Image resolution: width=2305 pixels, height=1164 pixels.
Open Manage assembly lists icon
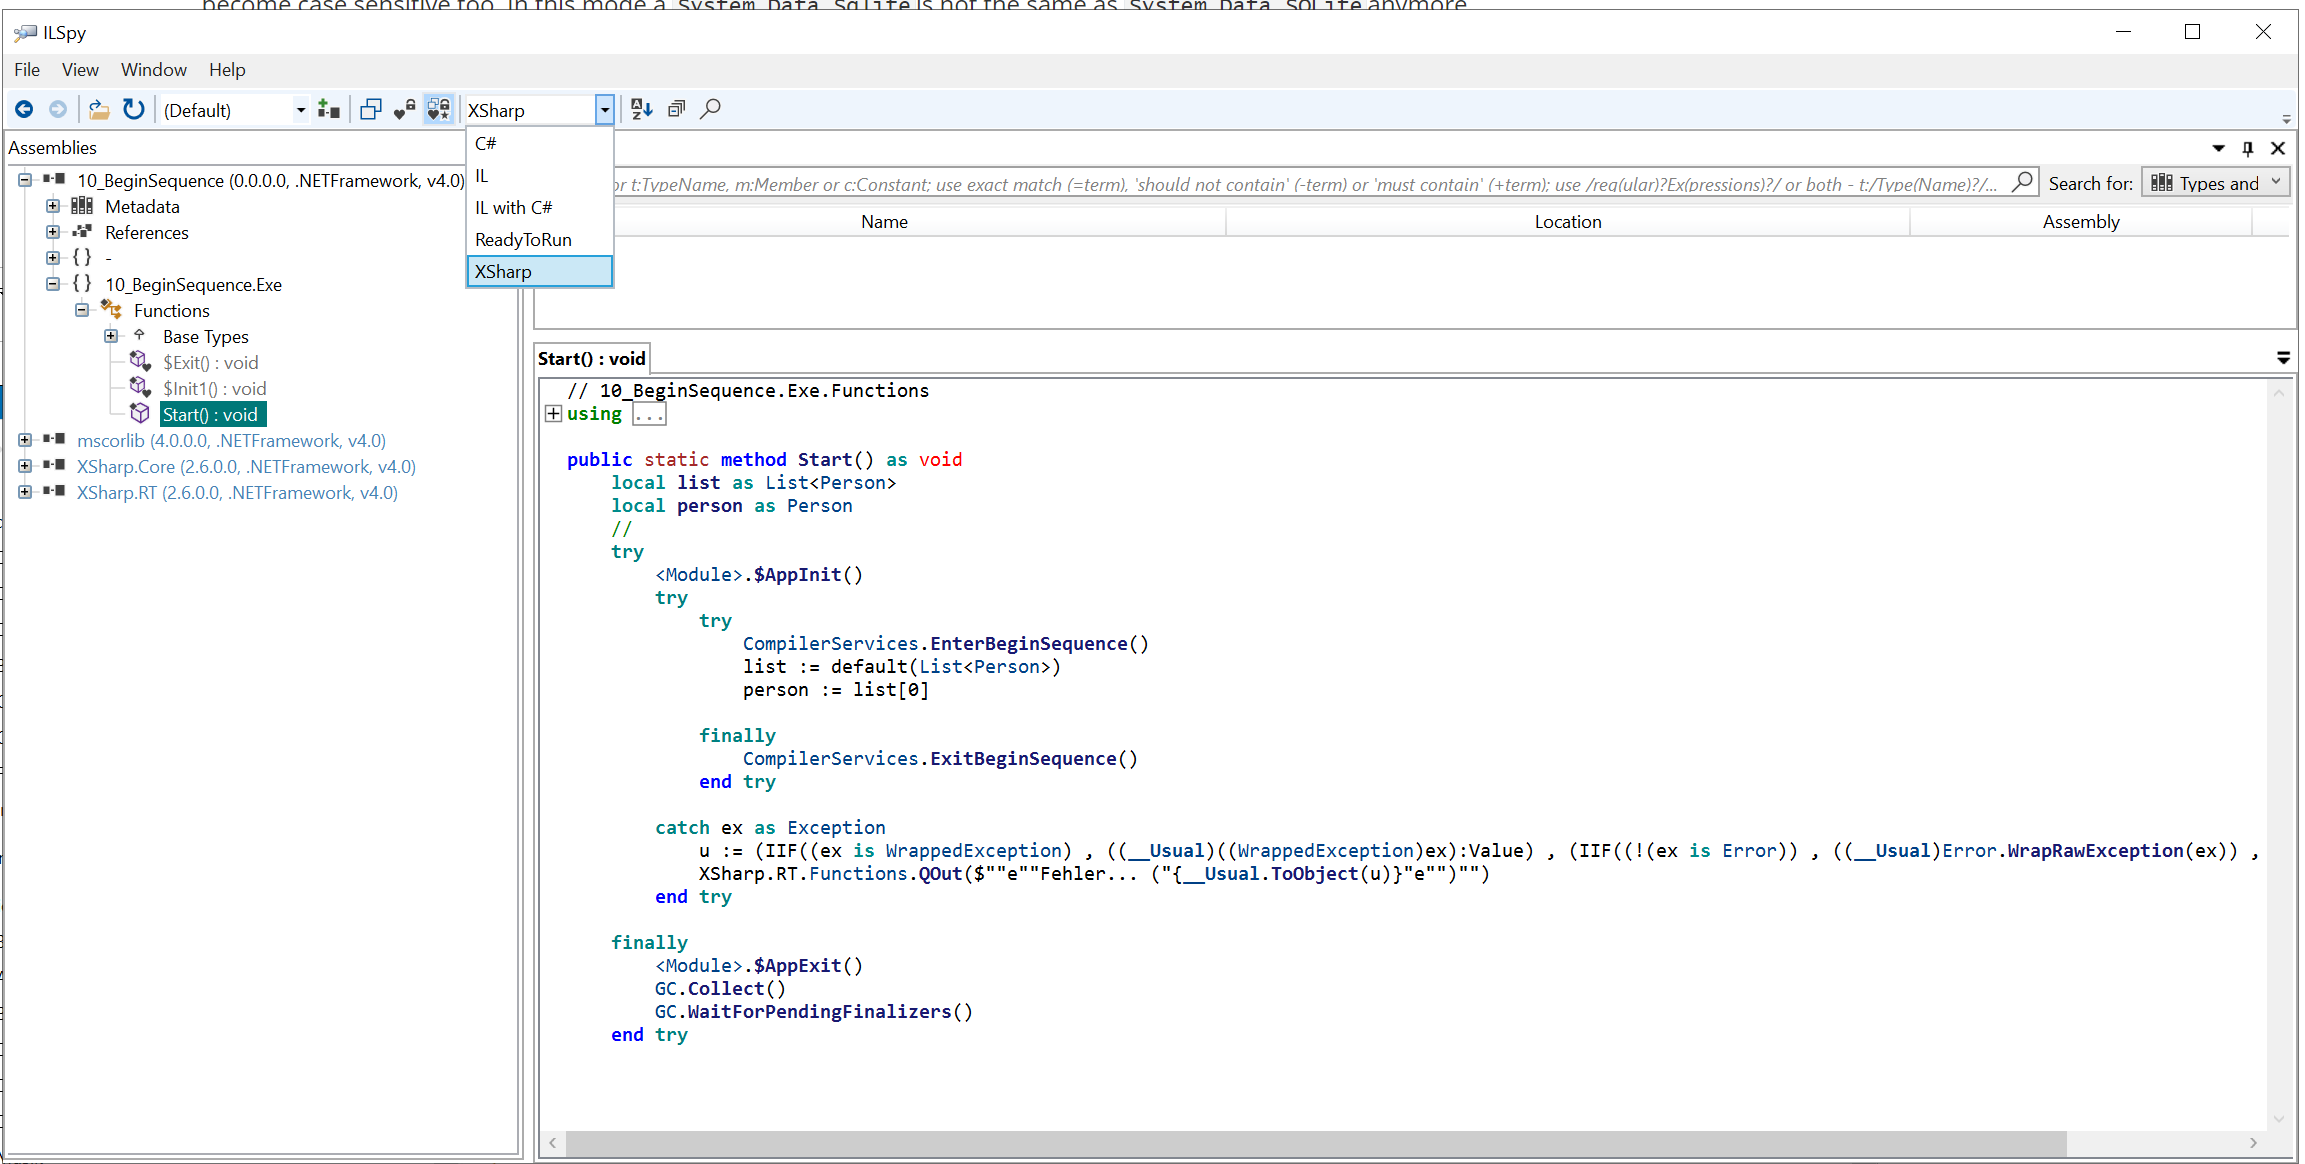point(328,109)
